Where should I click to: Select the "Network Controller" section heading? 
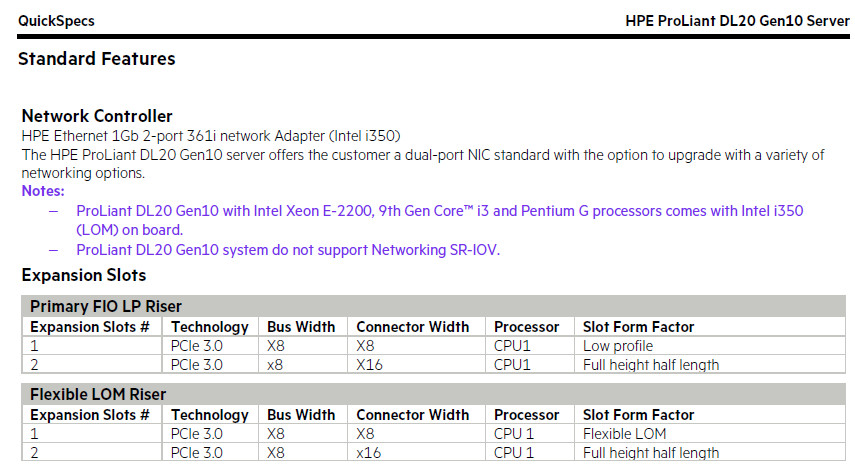[x=97, y=117]
